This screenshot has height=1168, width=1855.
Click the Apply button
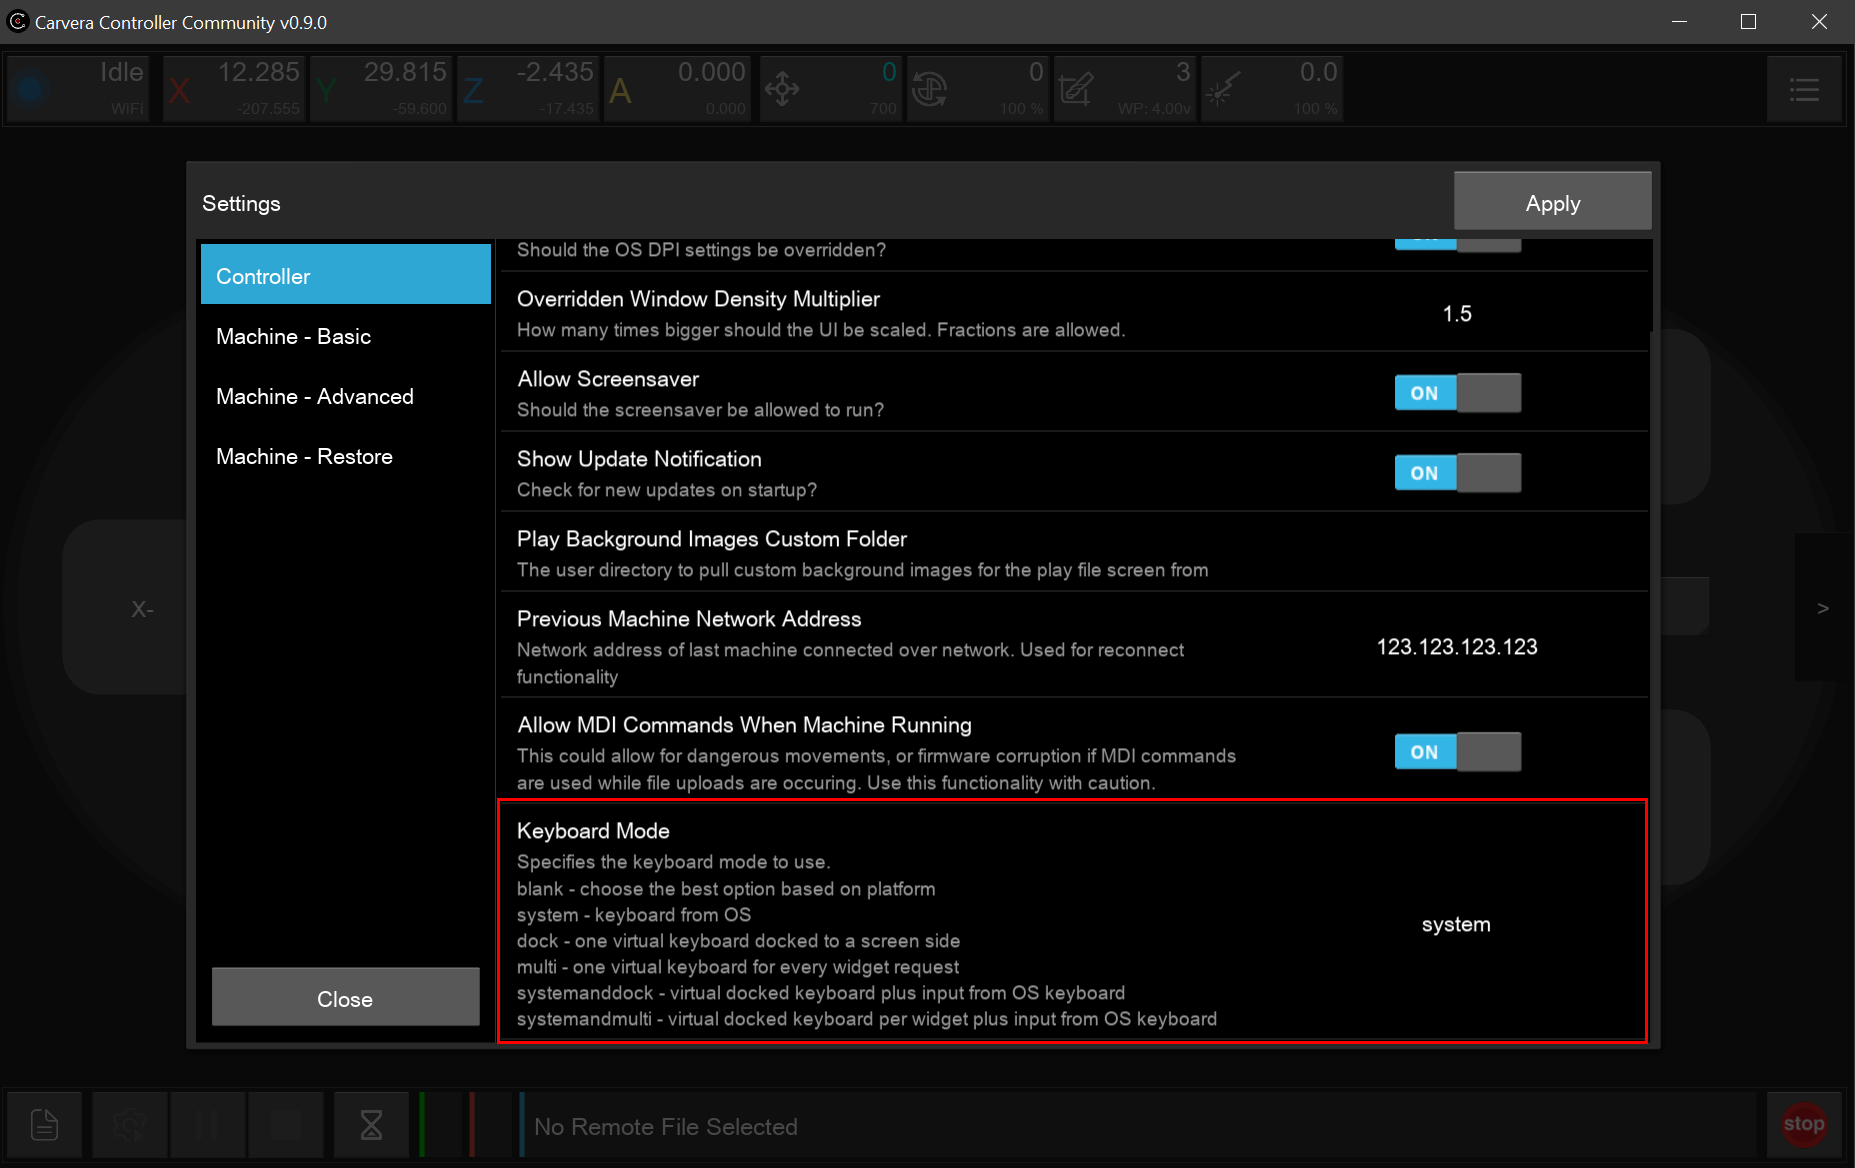(1552, 203)
